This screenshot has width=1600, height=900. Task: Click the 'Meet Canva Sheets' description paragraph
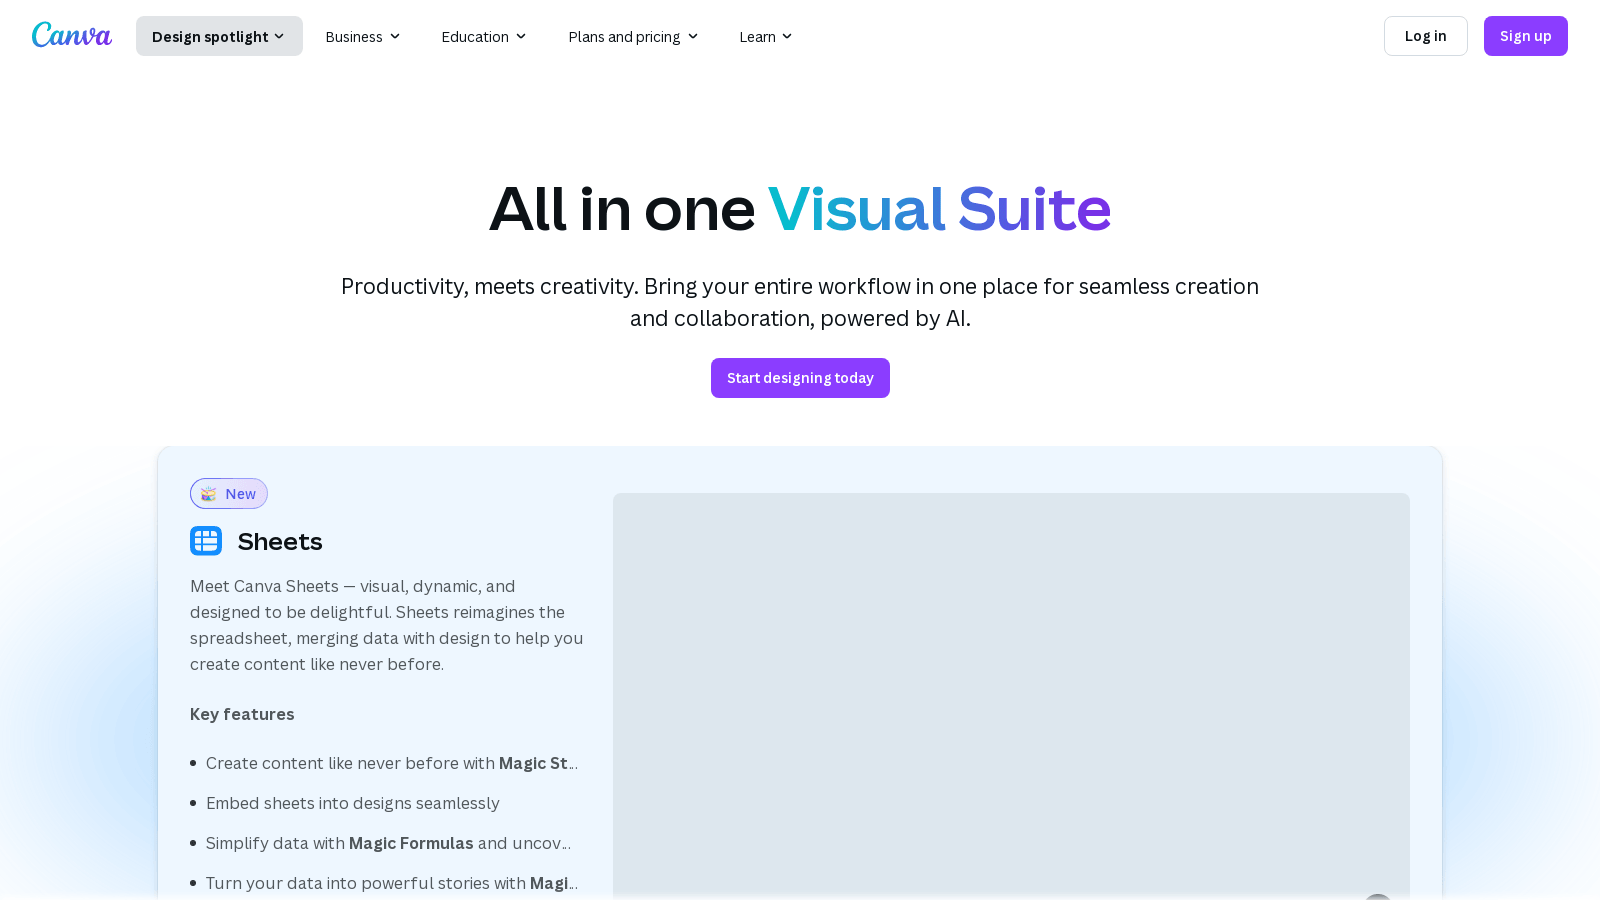coord(387,625)
